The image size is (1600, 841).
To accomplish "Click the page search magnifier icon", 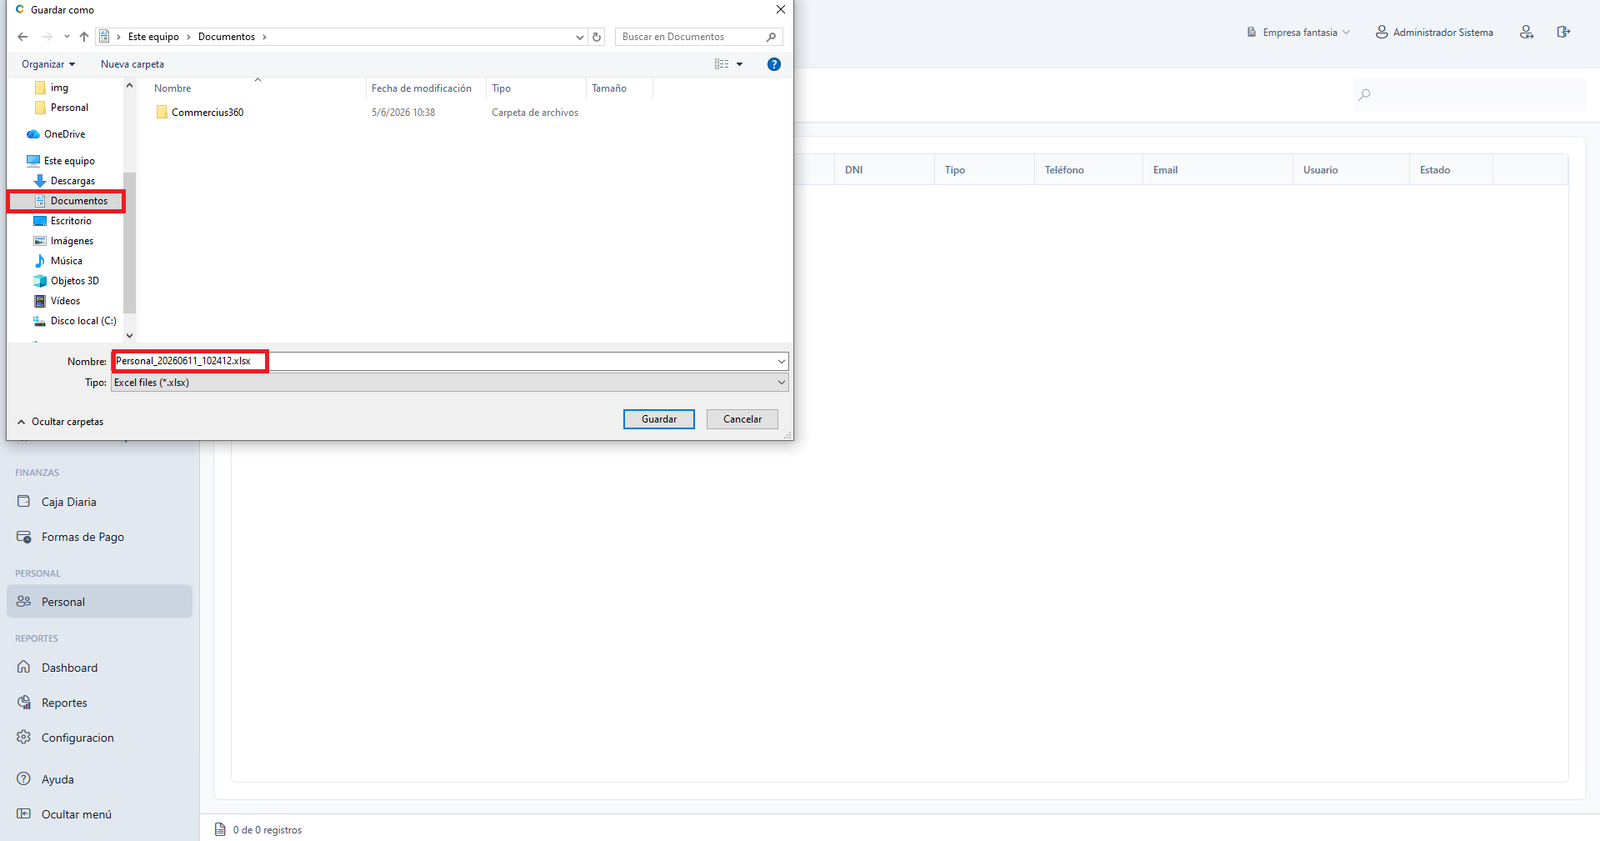I will 1365,95.
